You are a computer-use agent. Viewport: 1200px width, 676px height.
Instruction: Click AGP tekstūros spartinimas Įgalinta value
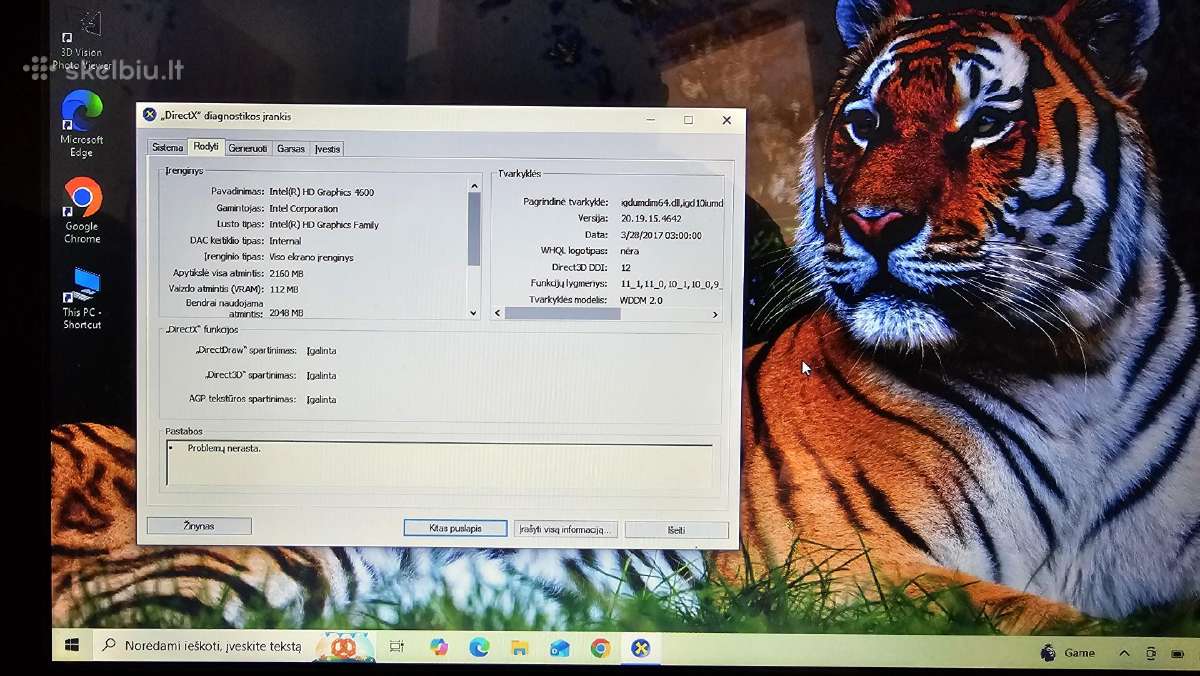click(321, 399)
